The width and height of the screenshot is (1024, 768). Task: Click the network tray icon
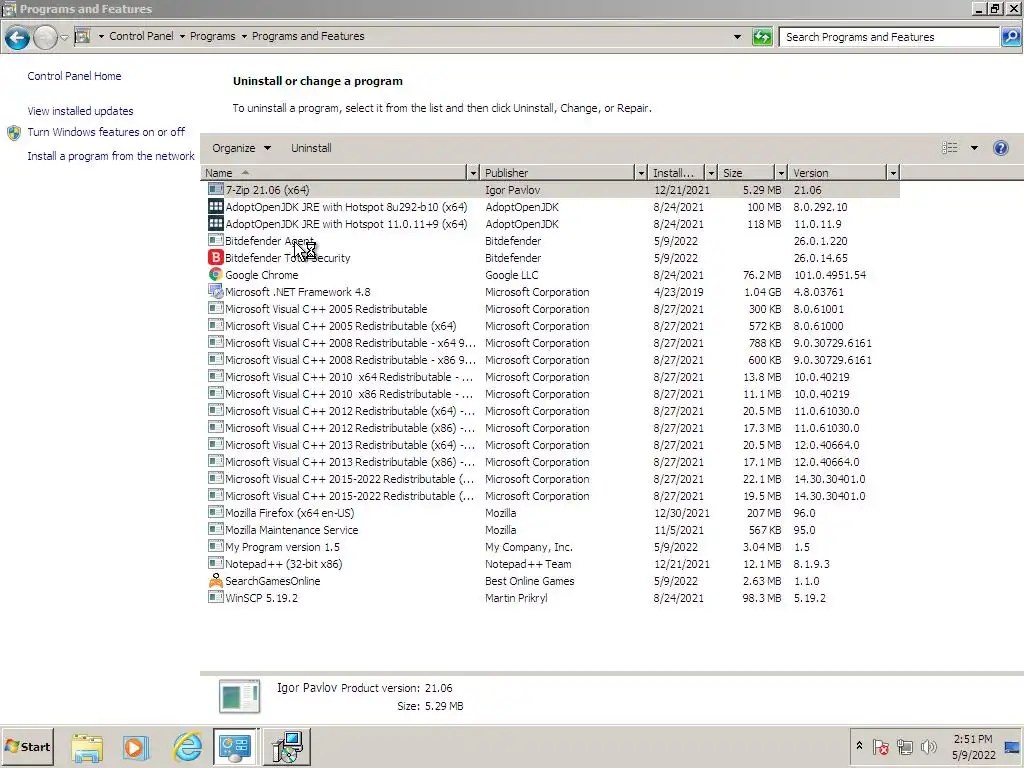pyautogui.click(x=904, y=746)
